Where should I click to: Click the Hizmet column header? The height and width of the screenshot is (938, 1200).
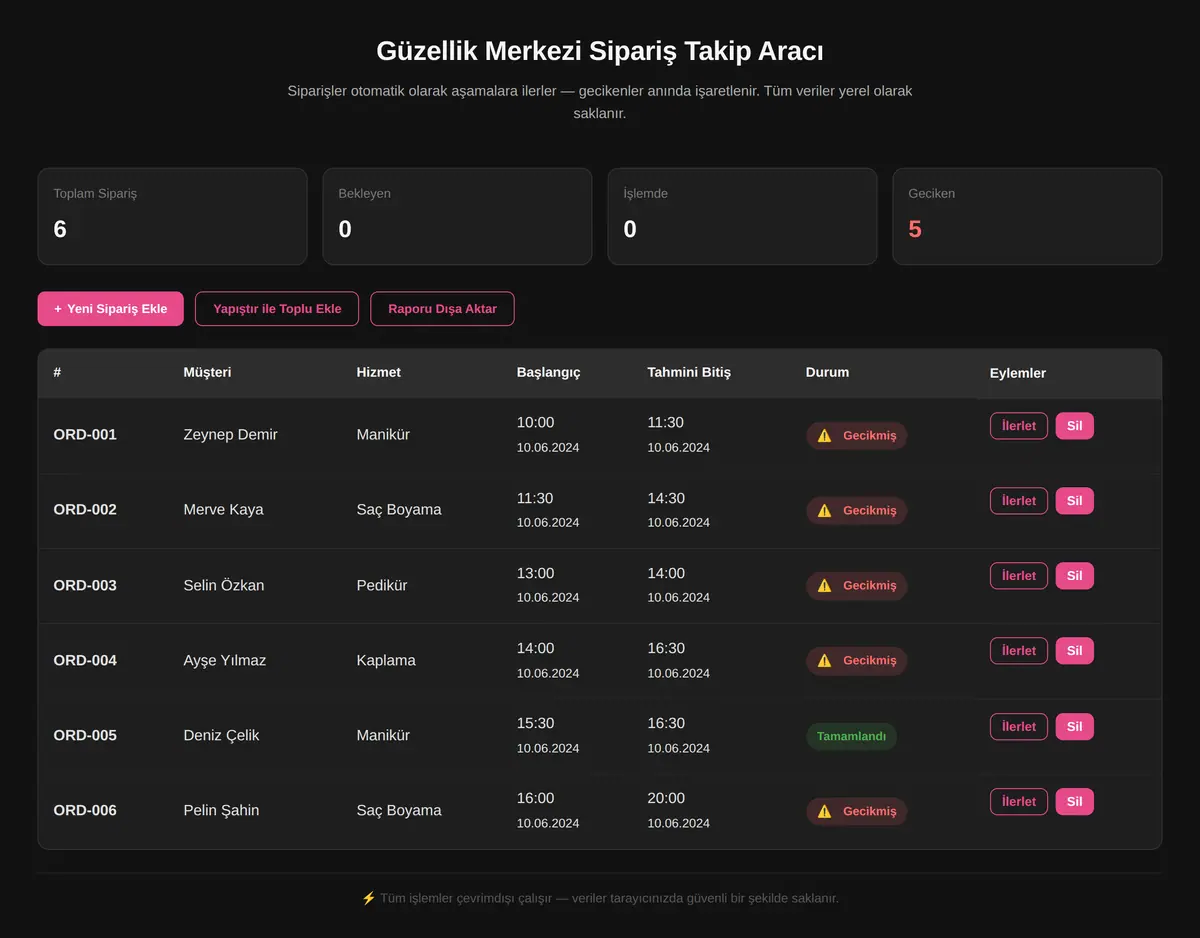(x=379, y=372)
